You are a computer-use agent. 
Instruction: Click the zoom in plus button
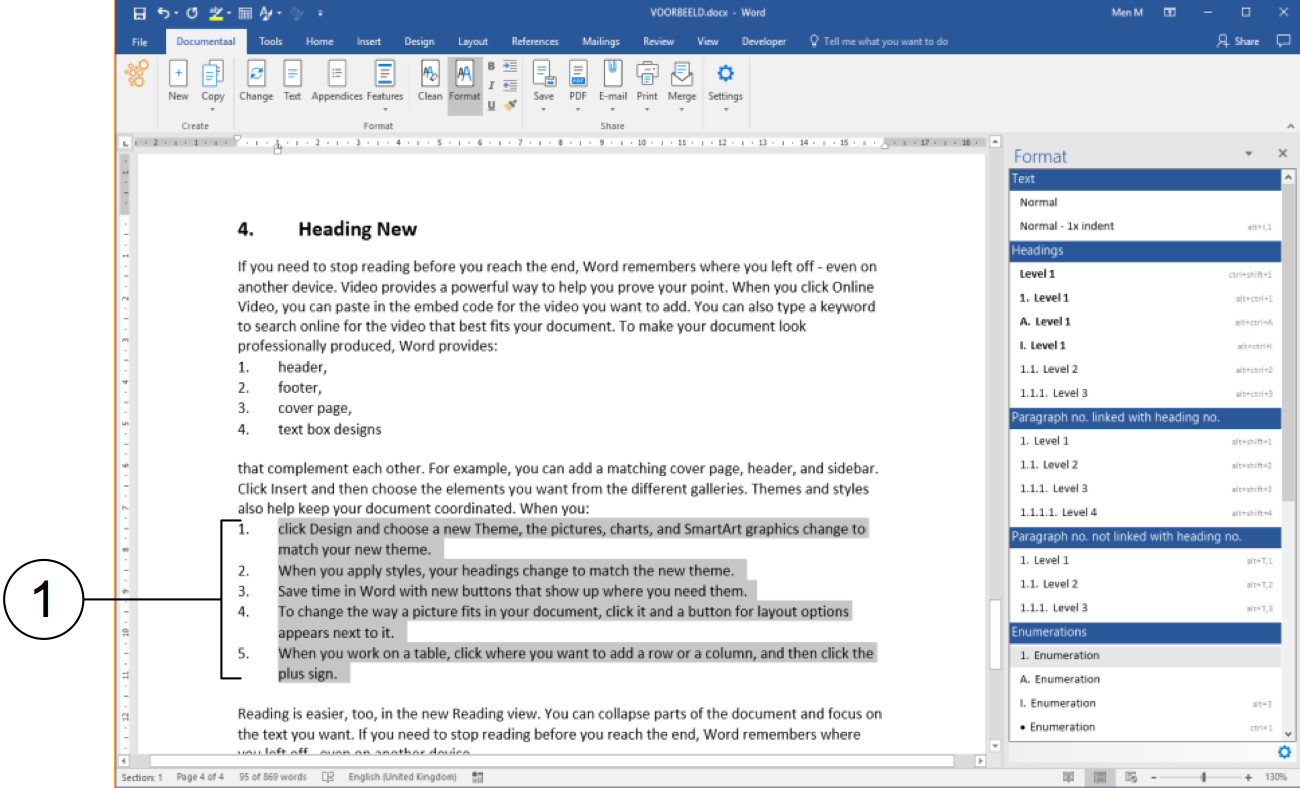(1248, 777)
